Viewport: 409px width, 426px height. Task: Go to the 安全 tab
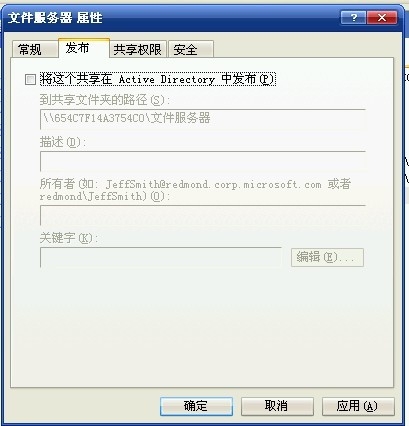click(x=191, y=49)
